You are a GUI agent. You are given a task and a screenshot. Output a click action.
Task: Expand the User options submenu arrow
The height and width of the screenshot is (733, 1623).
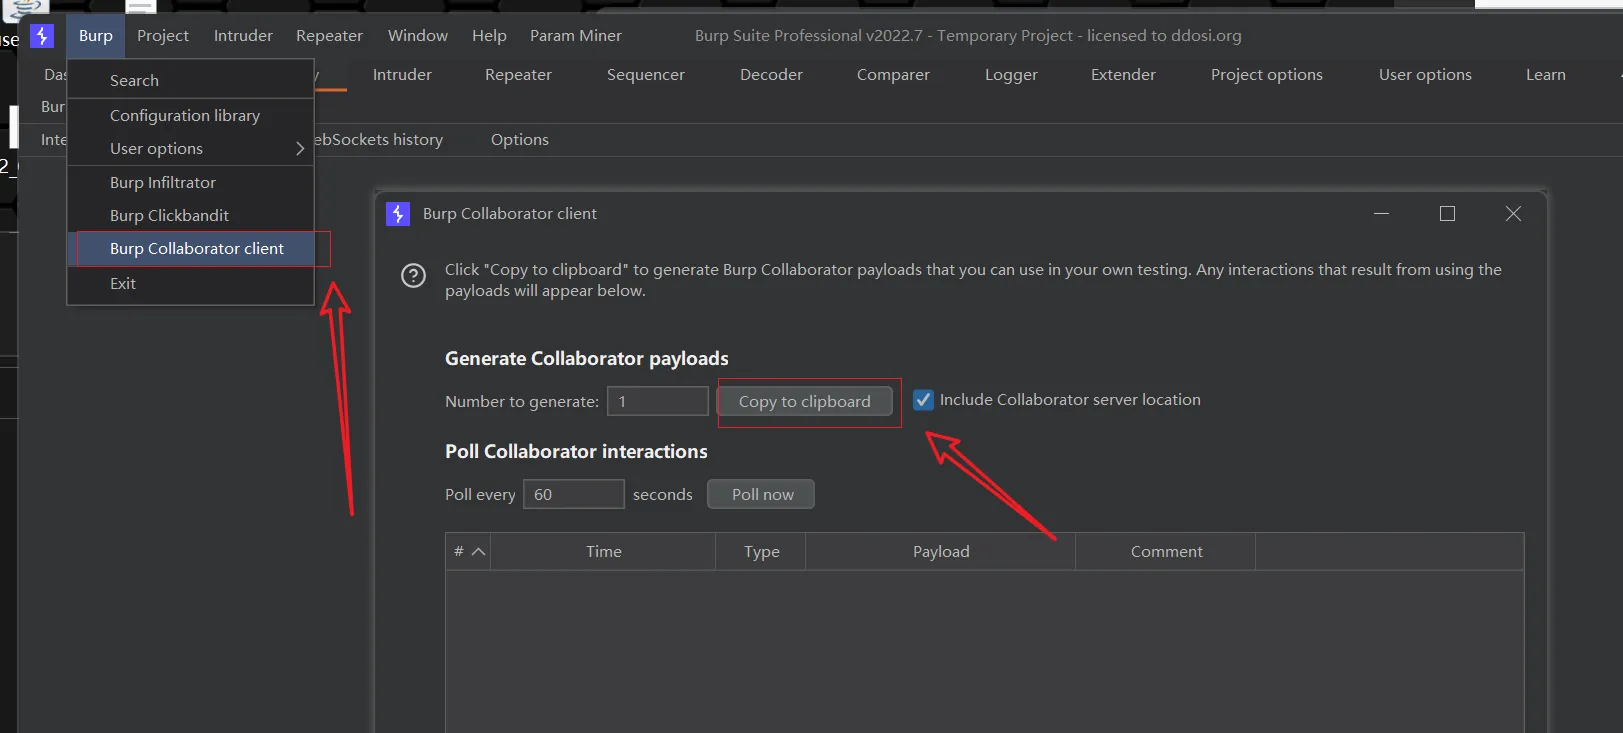pos(299,149)
